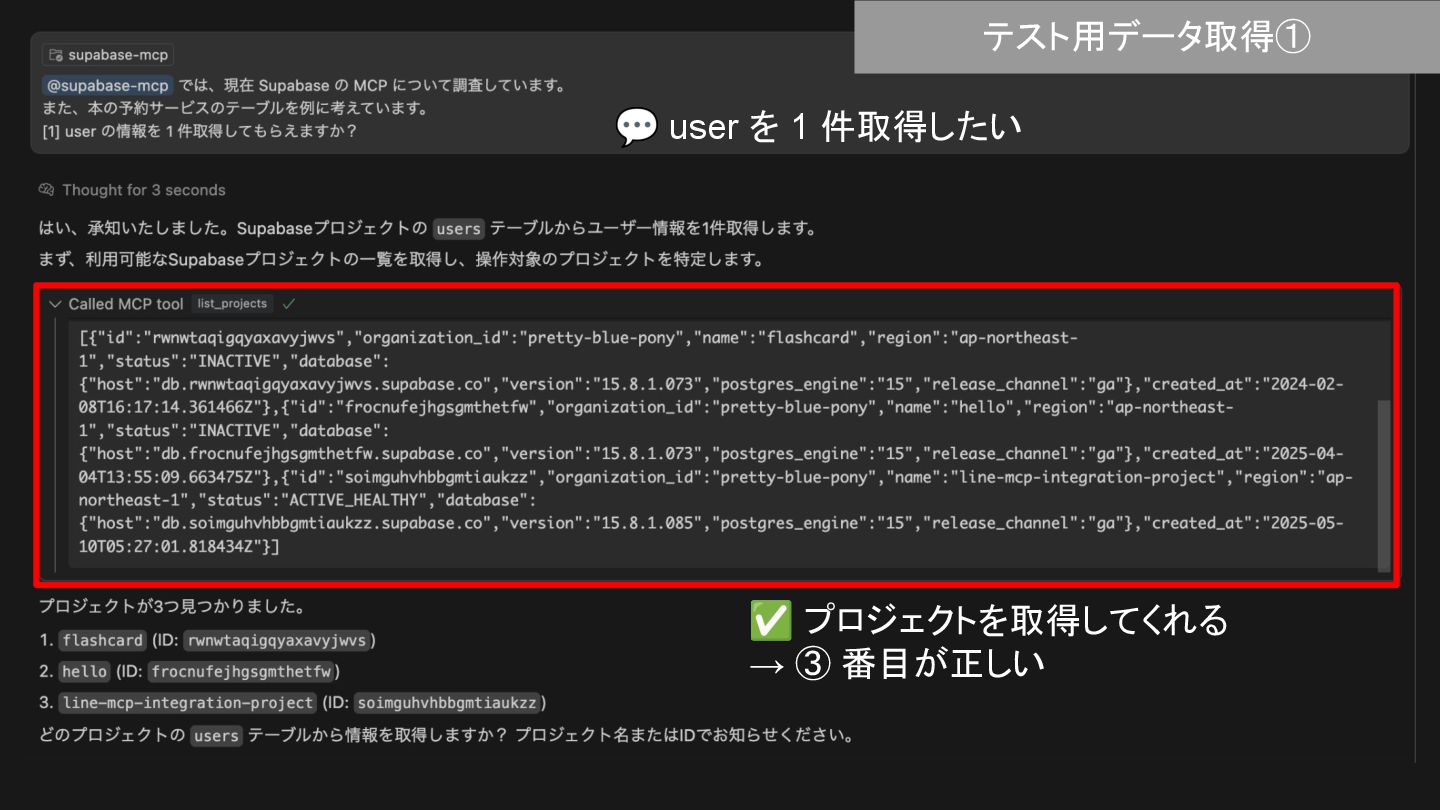The height and width of the screenshot is (810, 1440).
Task: Click the @supabase-mcp mention in the prompt
Action: point(107,86)
